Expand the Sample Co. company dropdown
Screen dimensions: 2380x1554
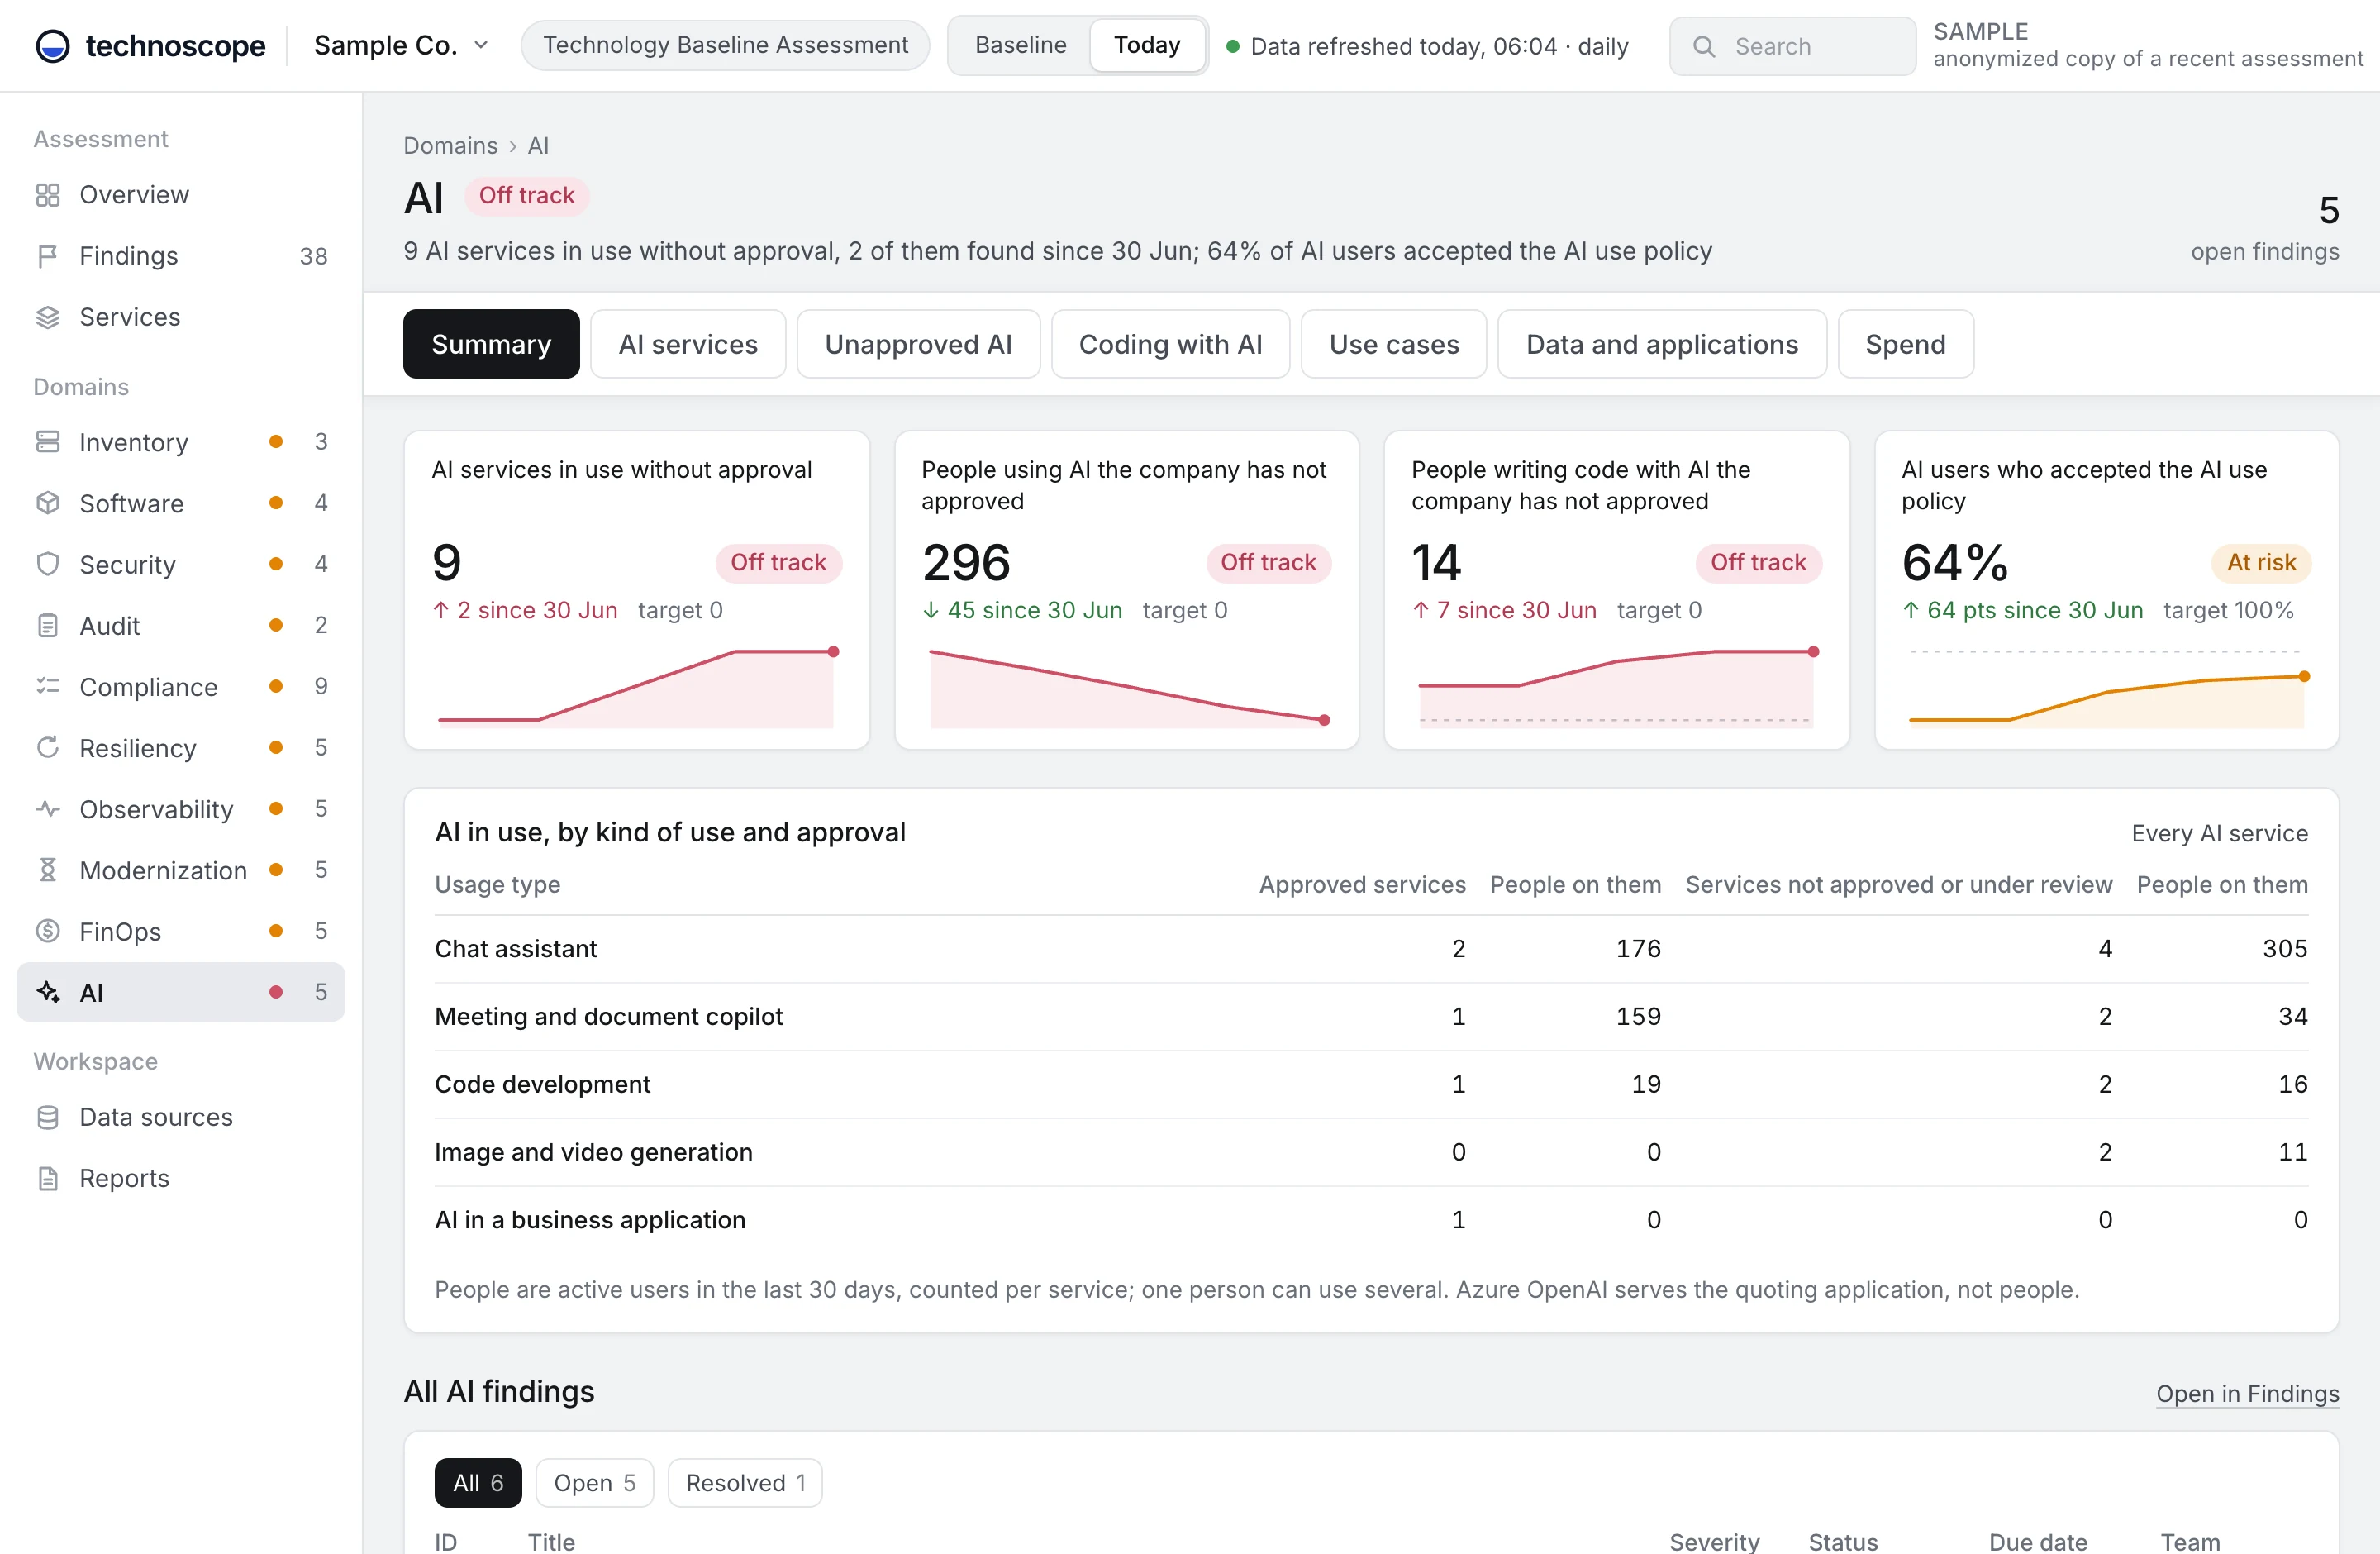pyautogui.click(x=401, y=46)
